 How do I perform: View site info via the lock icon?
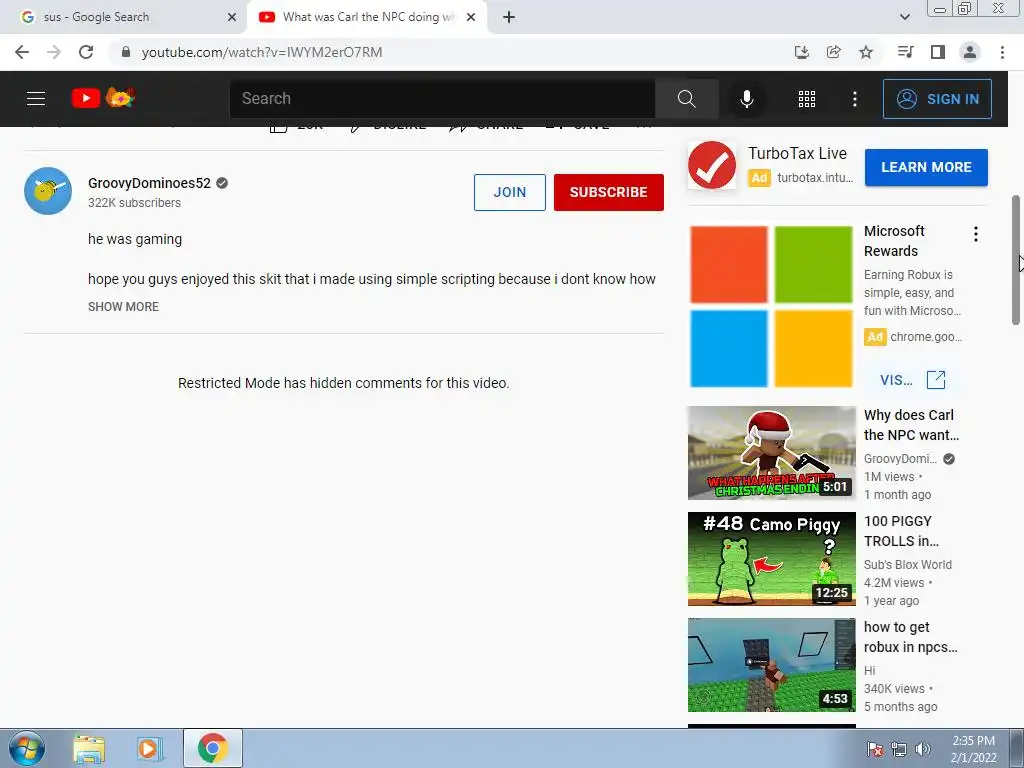coord(126,52)
